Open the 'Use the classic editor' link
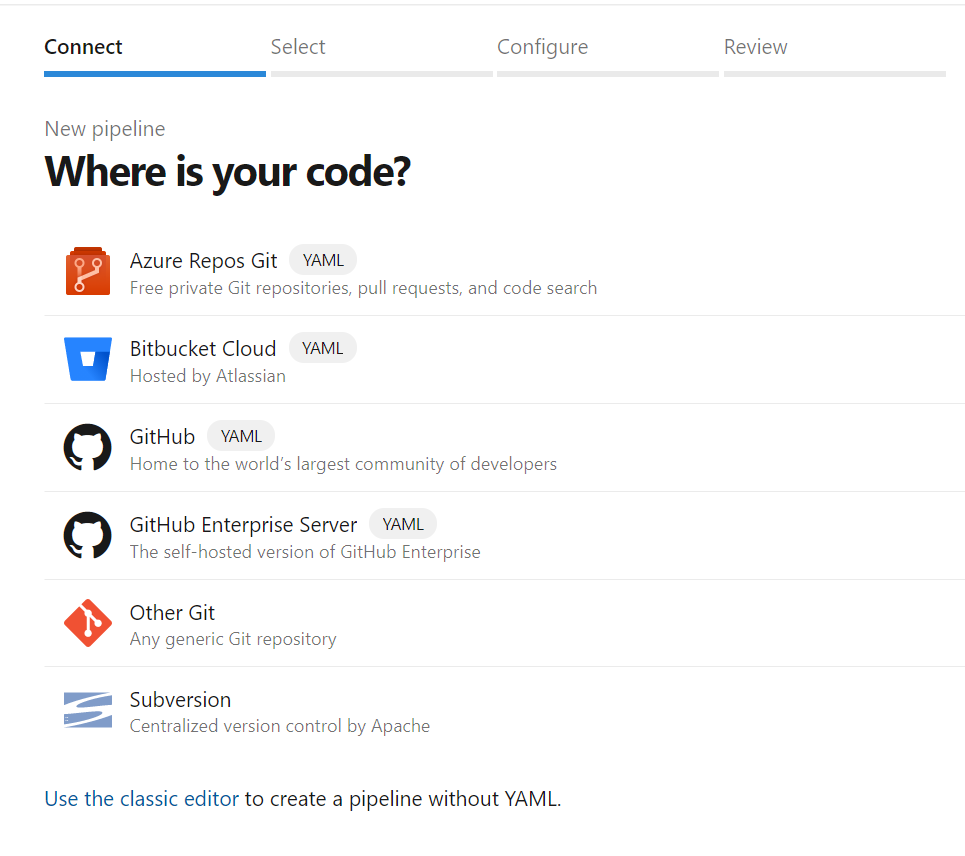The image size is (965, 856). (142, 799)
